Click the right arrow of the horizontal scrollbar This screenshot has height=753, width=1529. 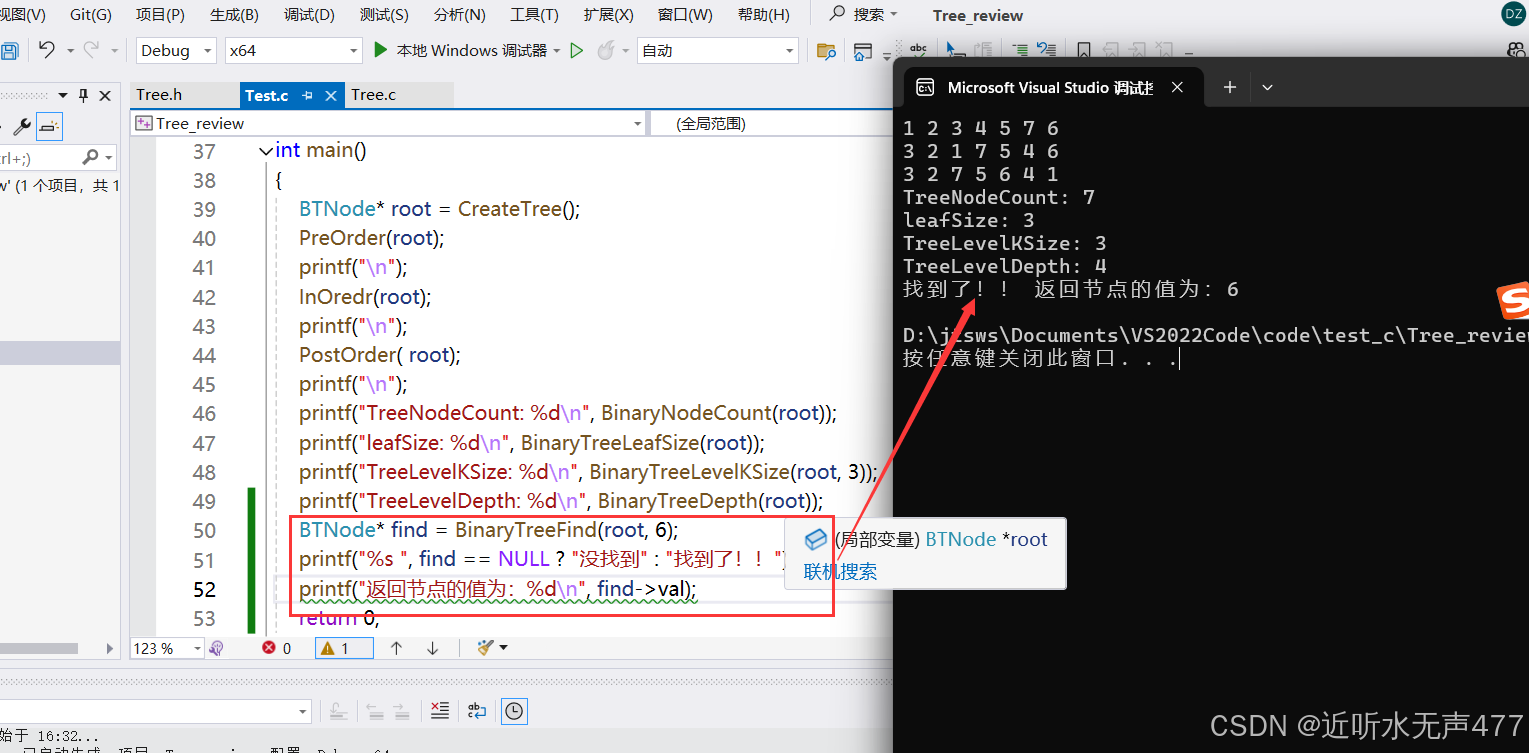point(112,648)
